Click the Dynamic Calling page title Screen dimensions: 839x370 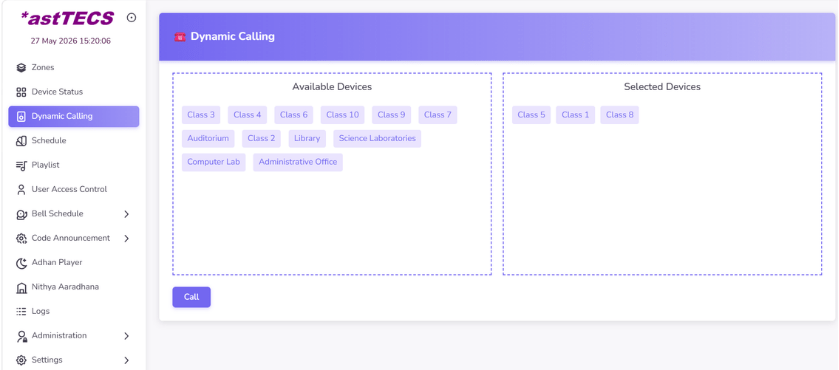tap(233, 37)
